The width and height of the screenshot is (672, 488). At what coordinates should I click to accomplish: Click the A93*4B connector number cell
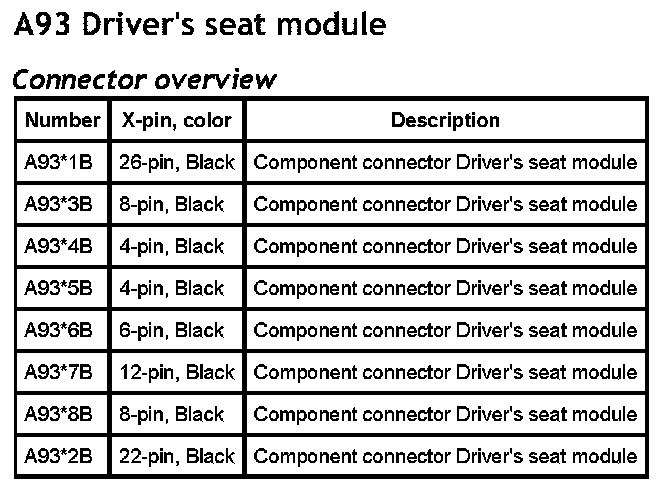(x=59, y=246)
